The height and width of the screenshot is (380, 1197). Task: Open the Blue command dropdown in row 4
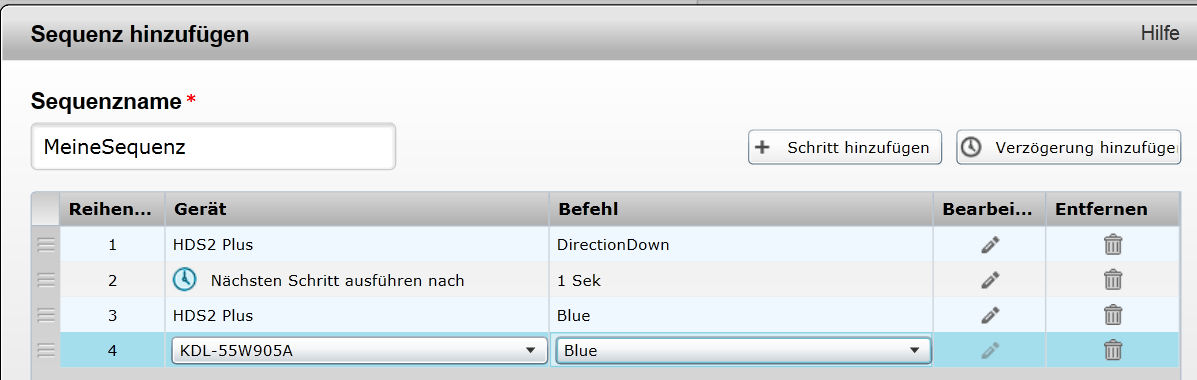pos(744,351)
